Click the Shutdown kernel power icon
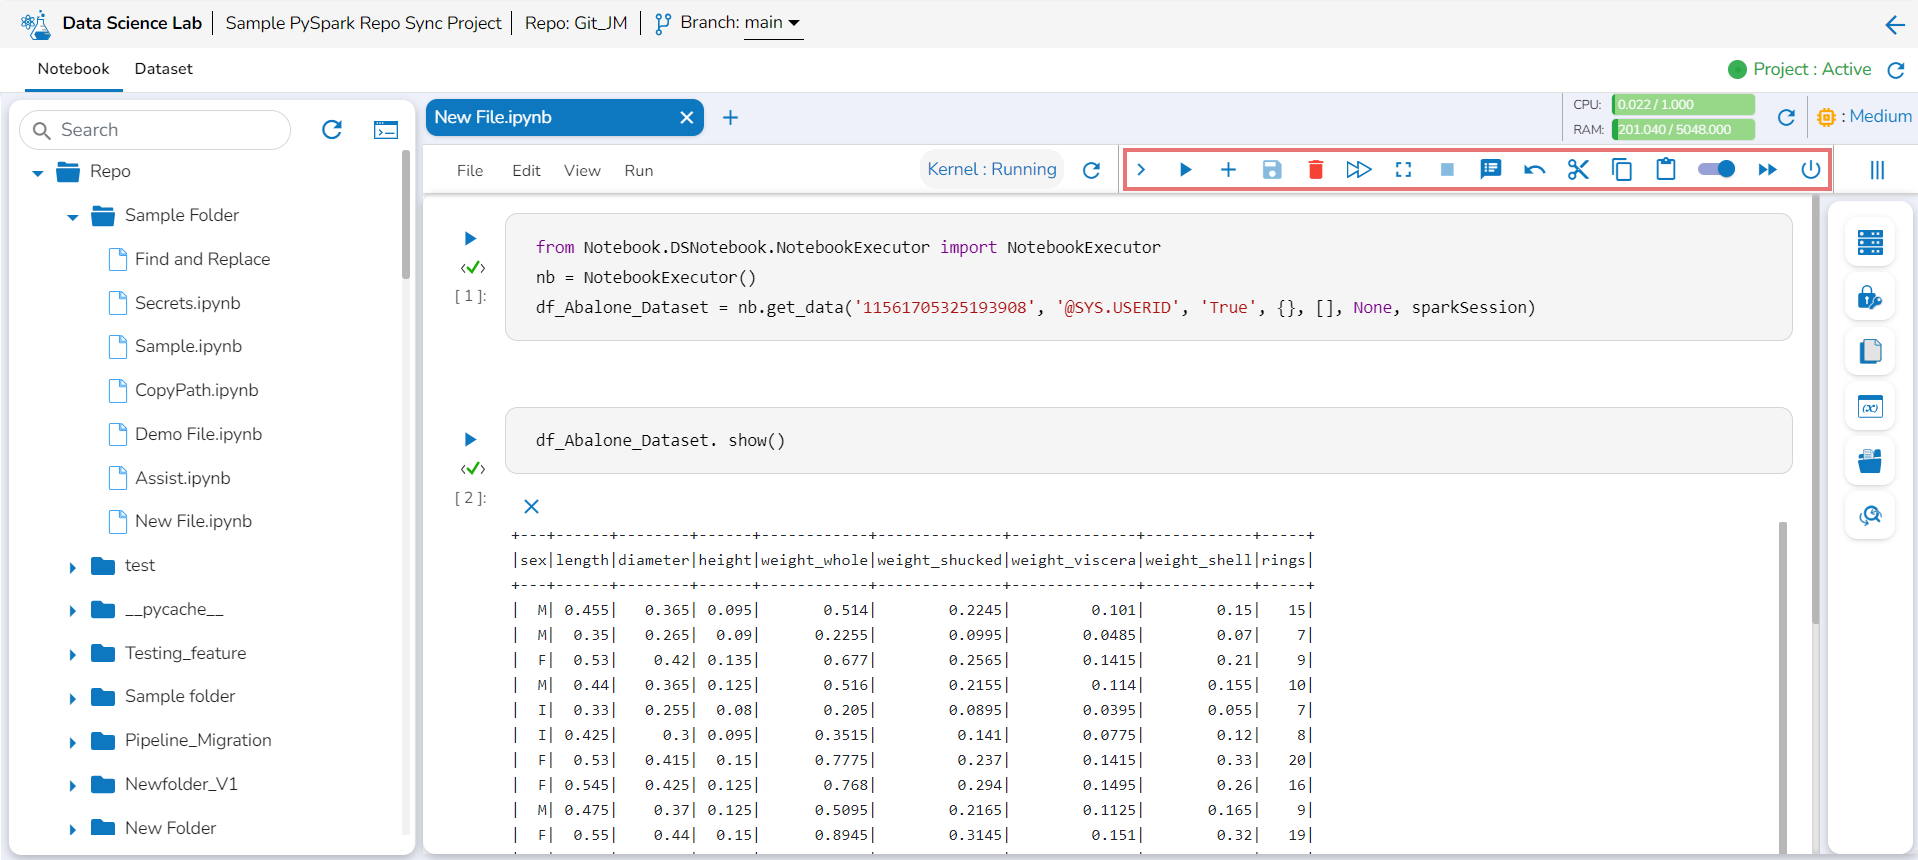 coord(1810,170)
